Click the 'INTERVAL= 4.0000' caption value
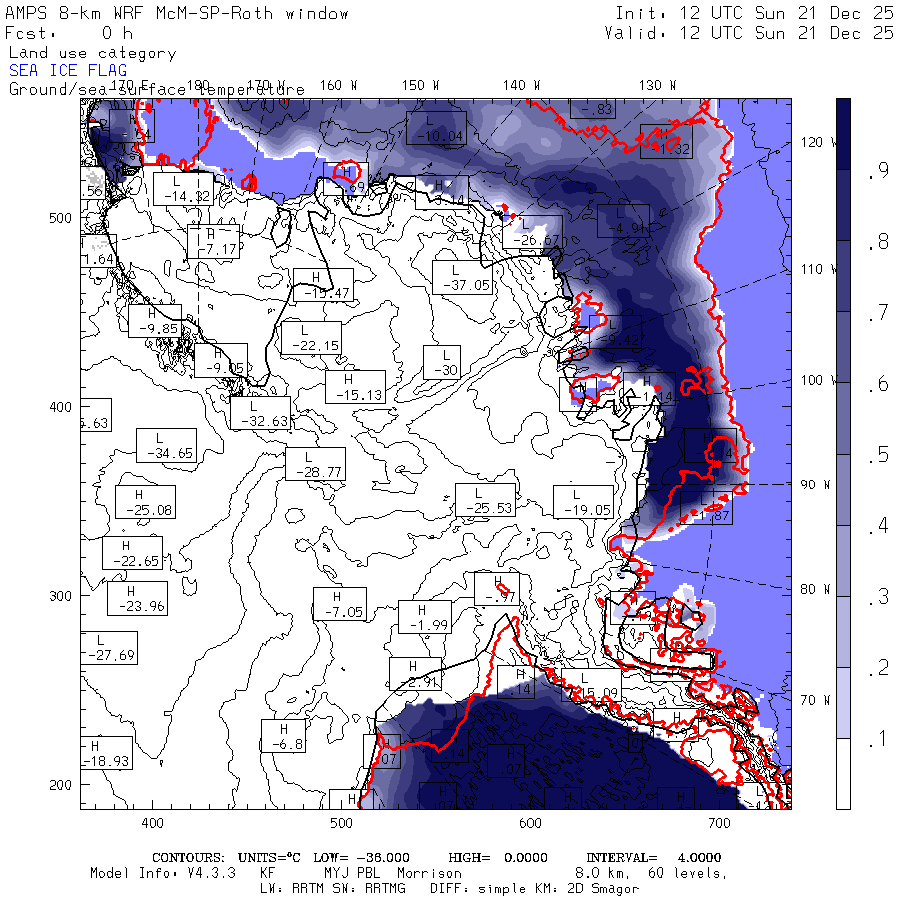The image size is (900, 900). point(653,857)
